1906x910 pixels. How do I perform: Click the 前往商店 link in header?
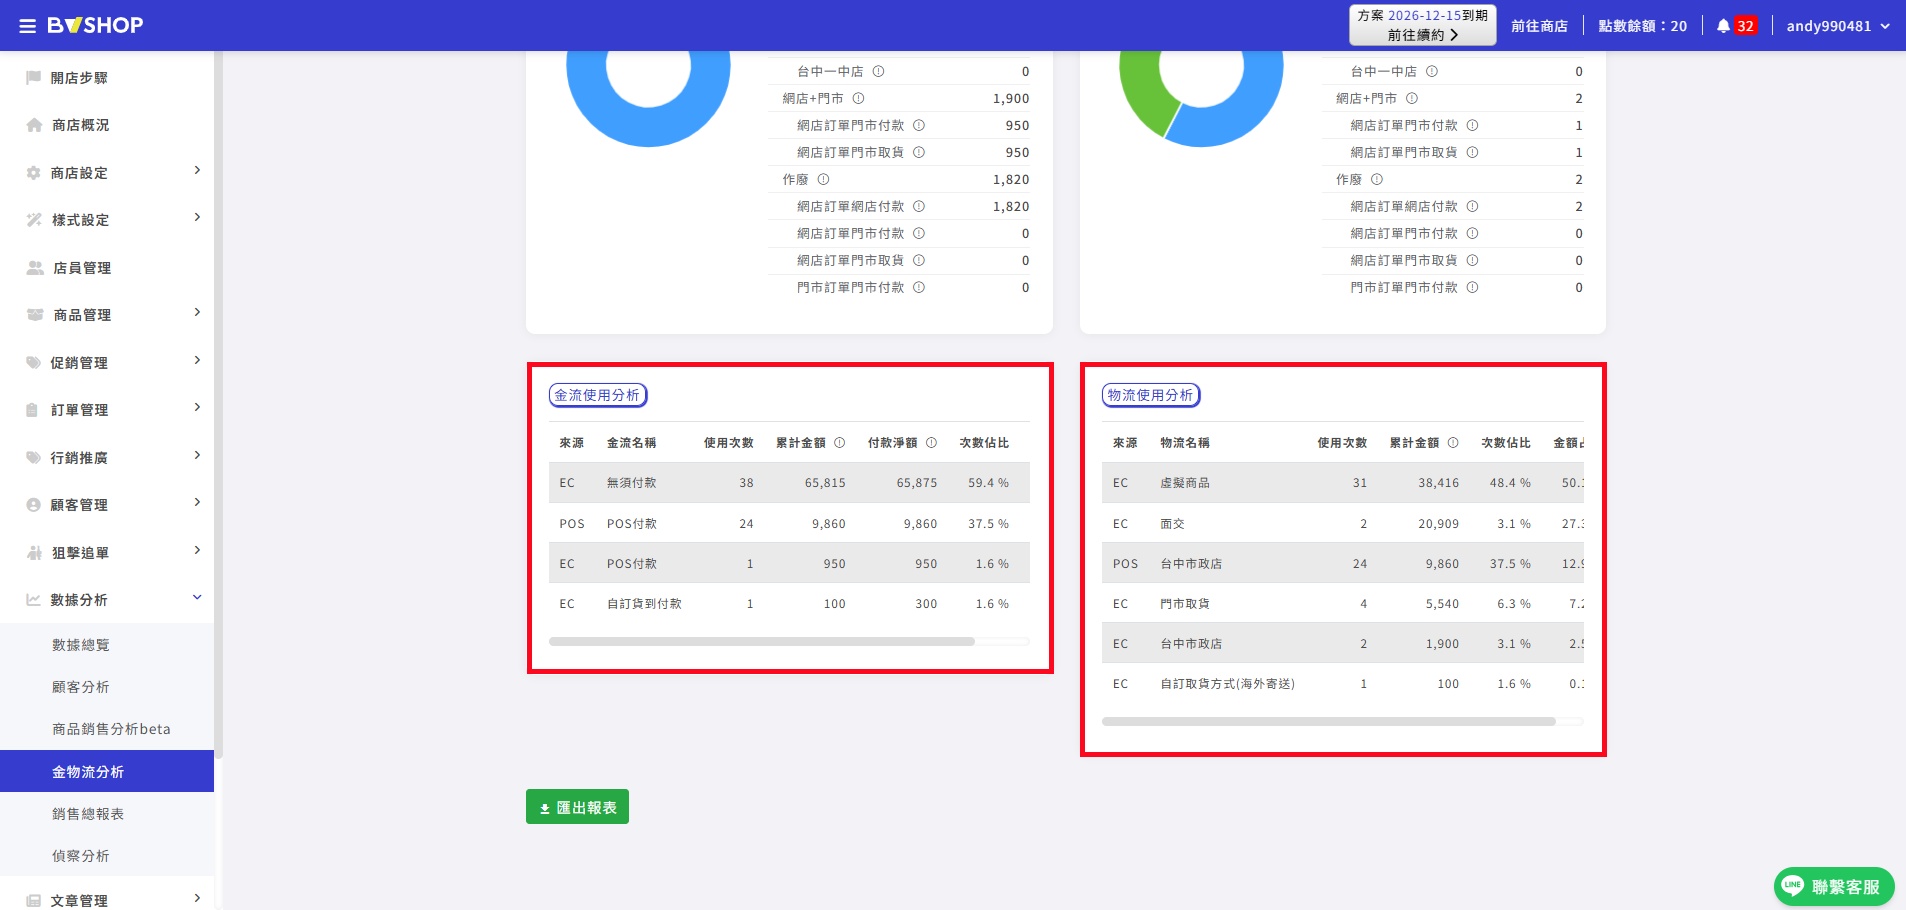1539,26
